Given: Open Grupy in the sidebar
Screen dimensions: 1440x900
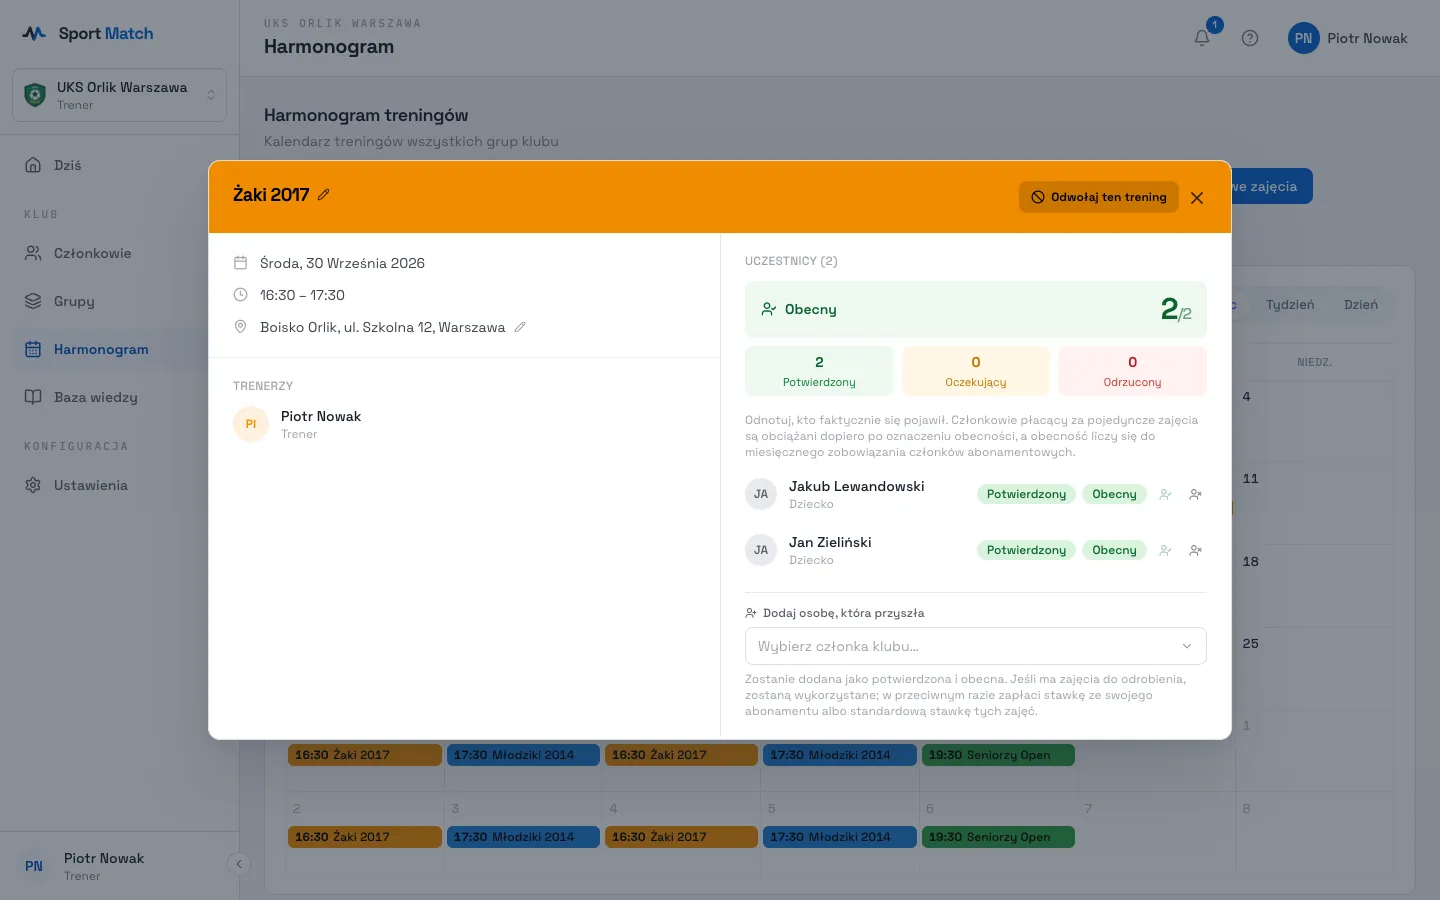Looking at the screenshot, I should tap(120, 301).
